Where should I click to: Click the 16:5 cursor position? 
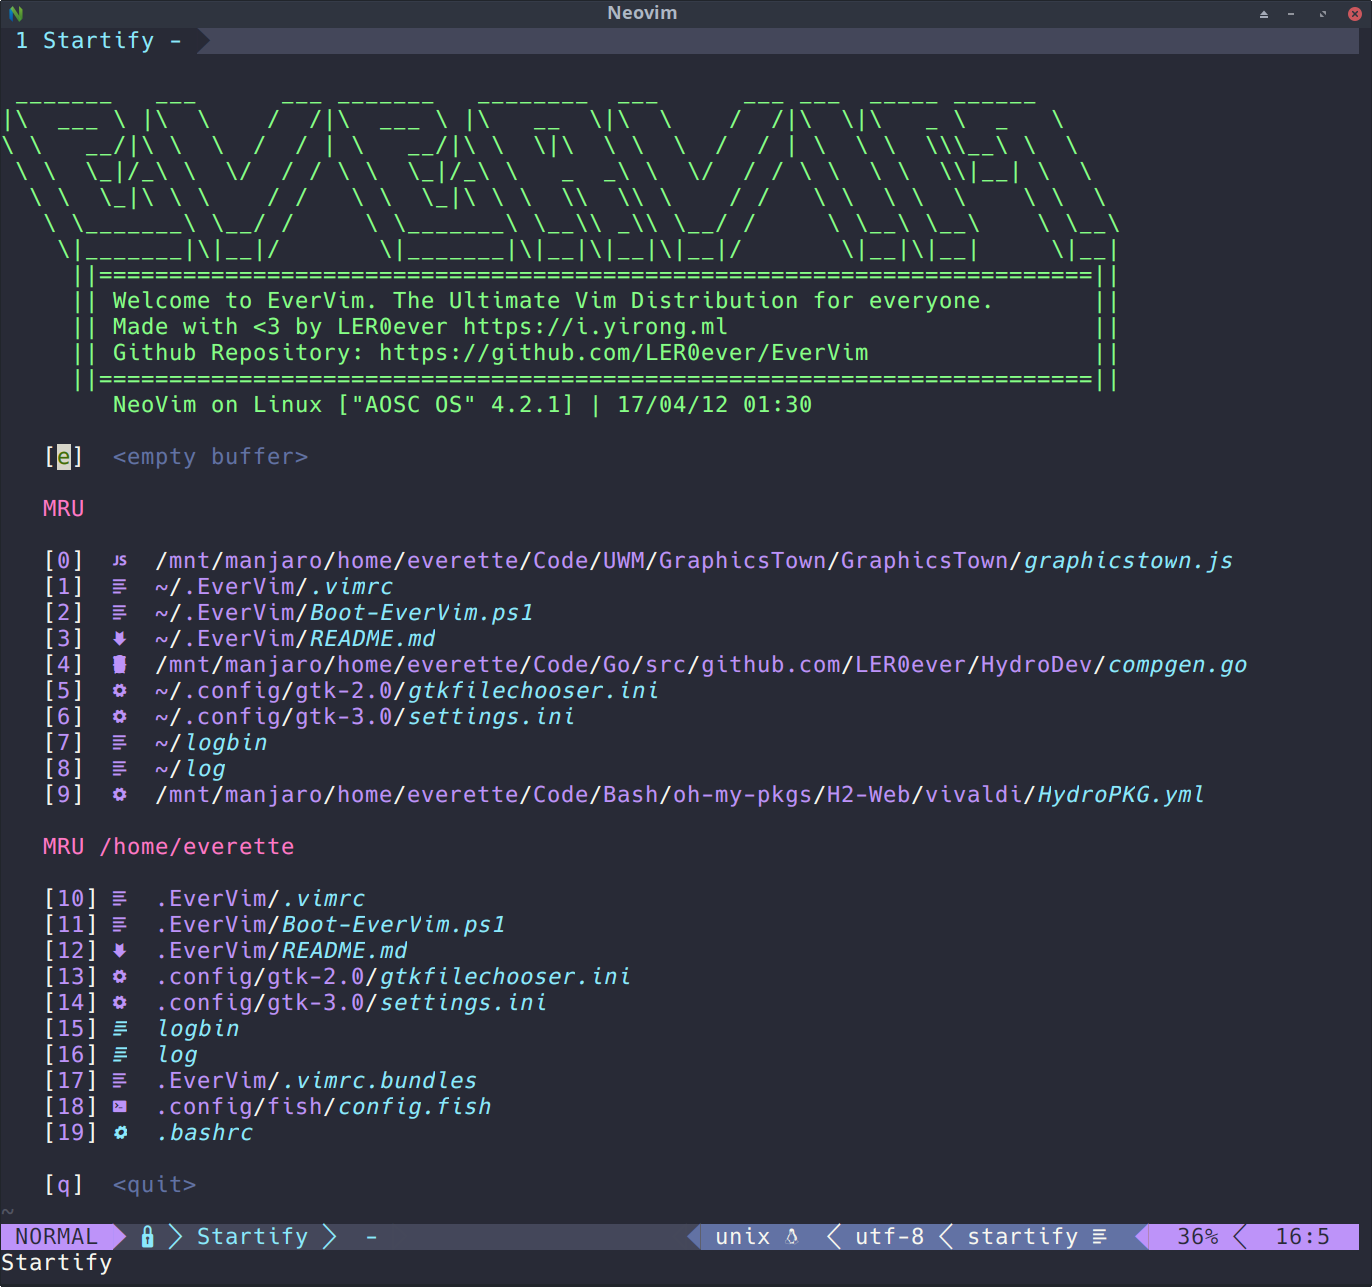[x=1303, y=1237]
